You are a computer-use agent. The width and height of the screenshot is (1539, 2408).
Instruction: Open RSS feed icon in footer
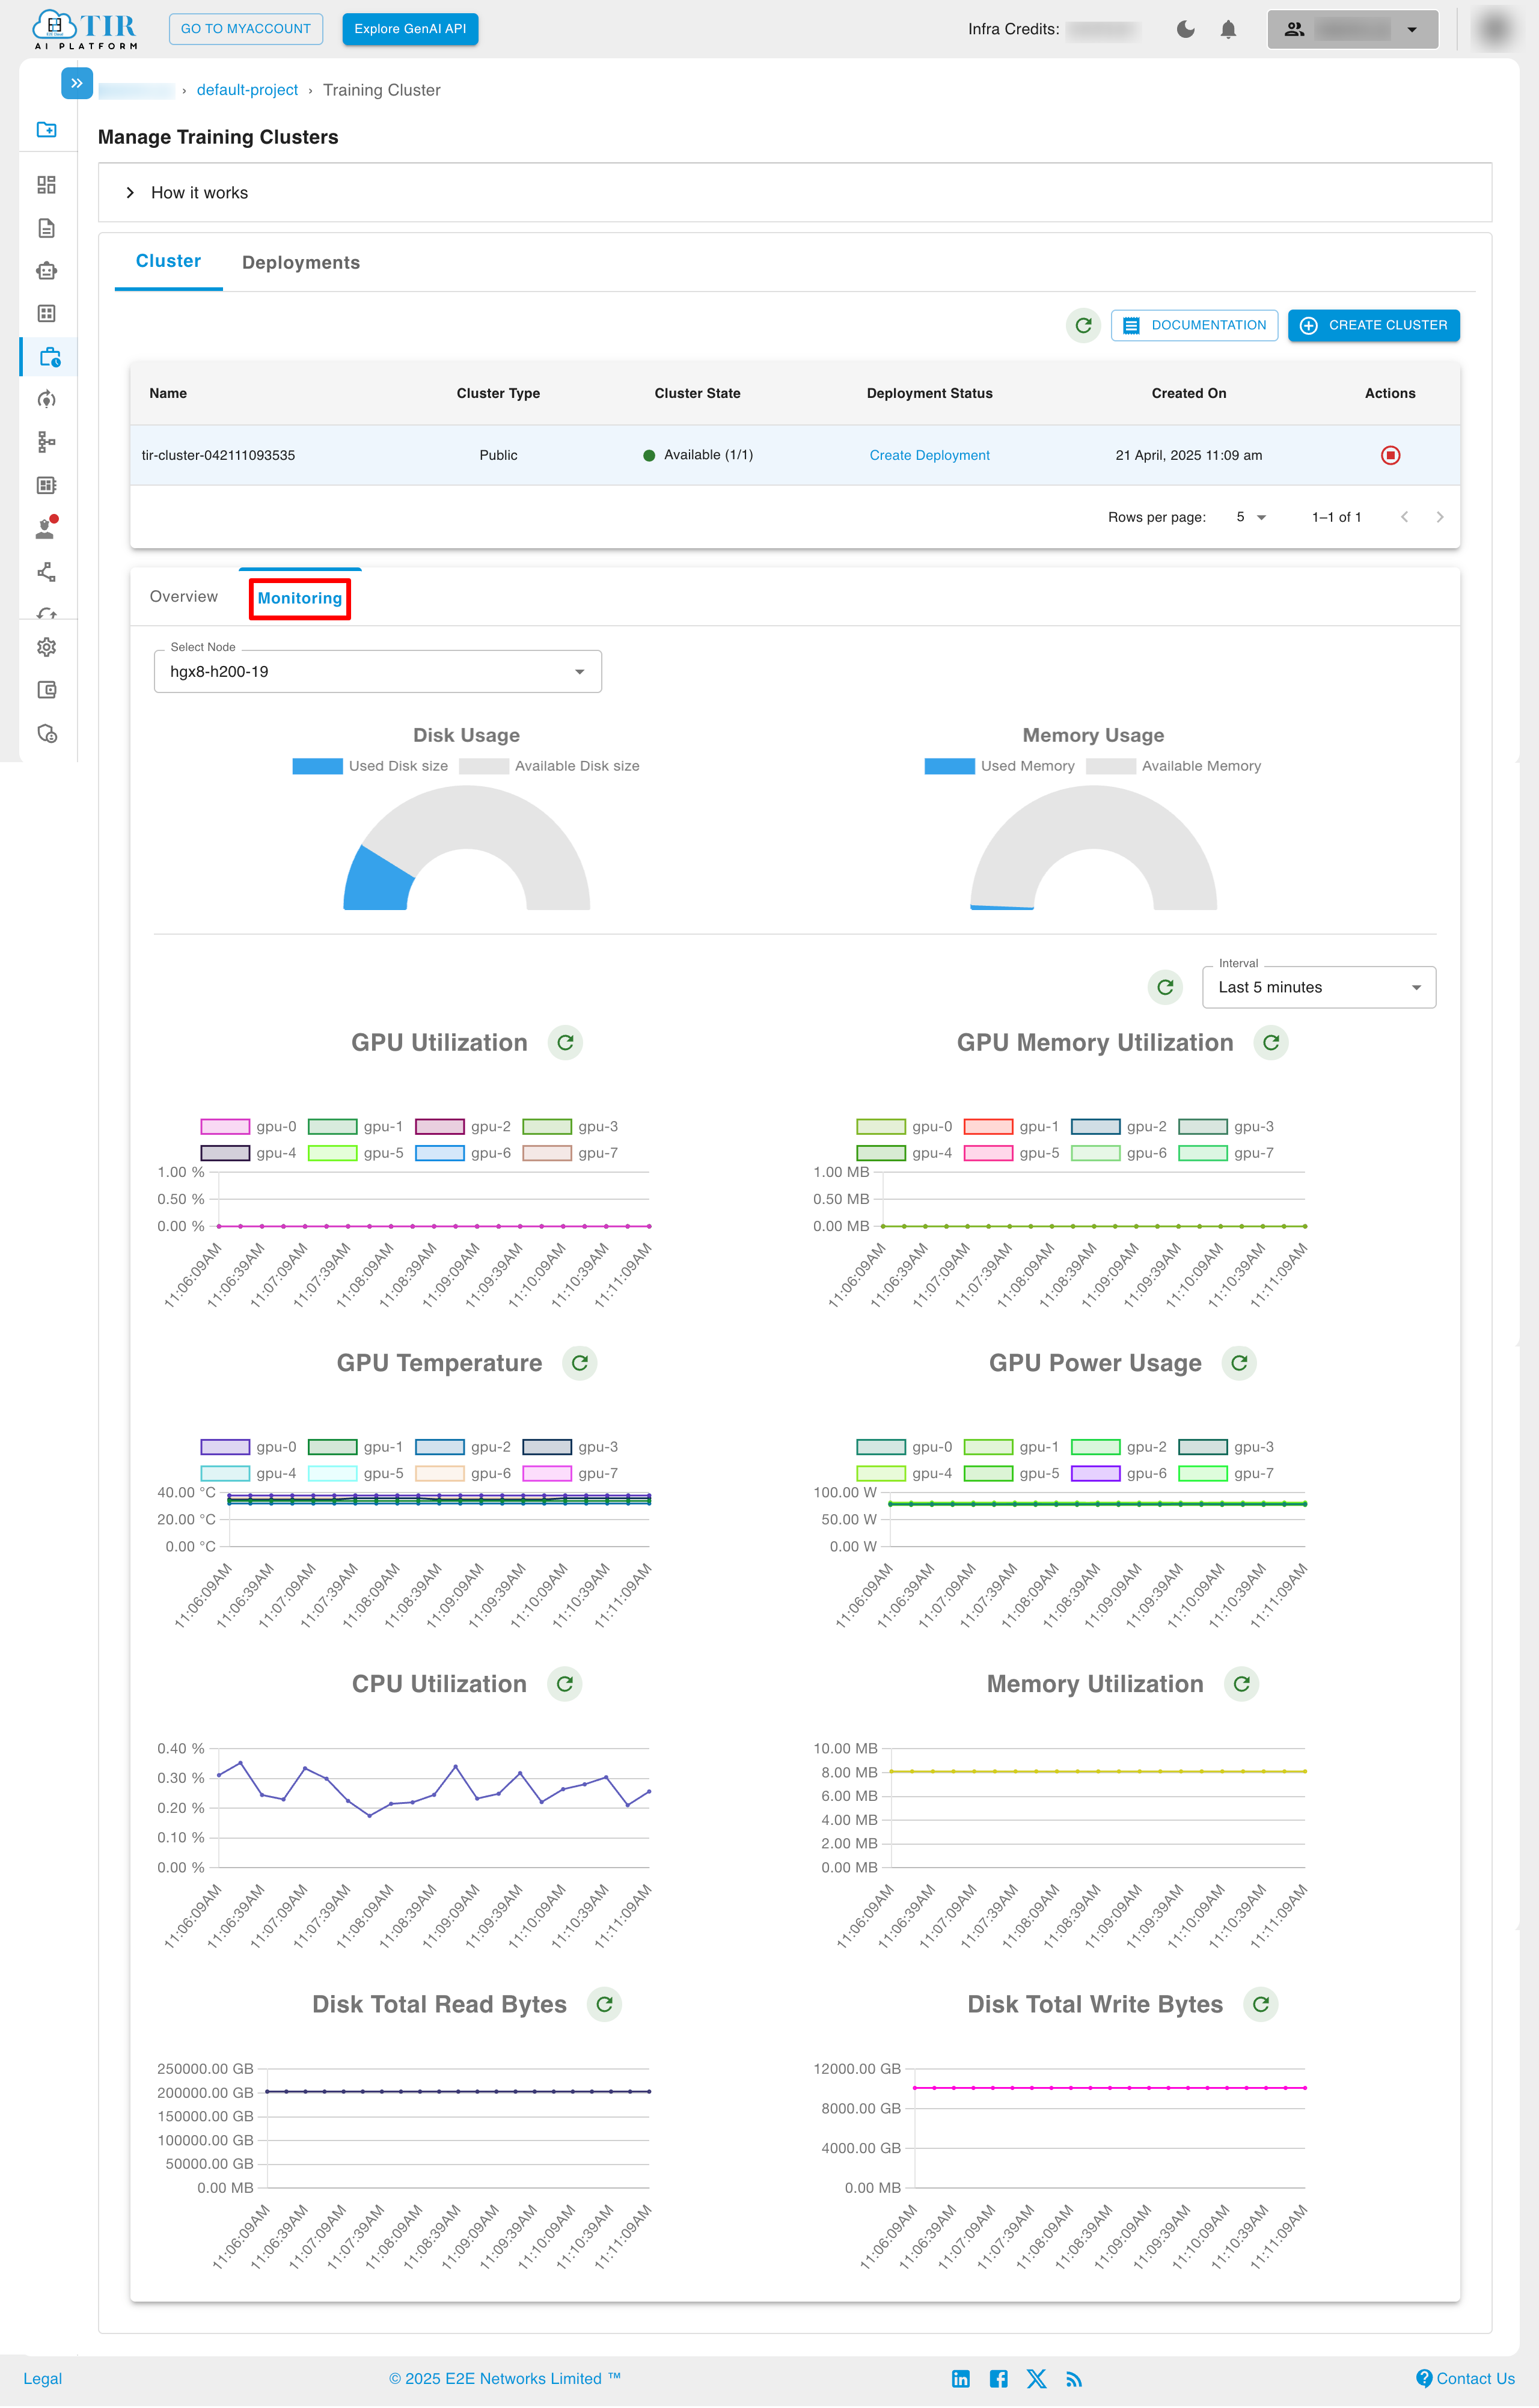pos(1074,2379)
